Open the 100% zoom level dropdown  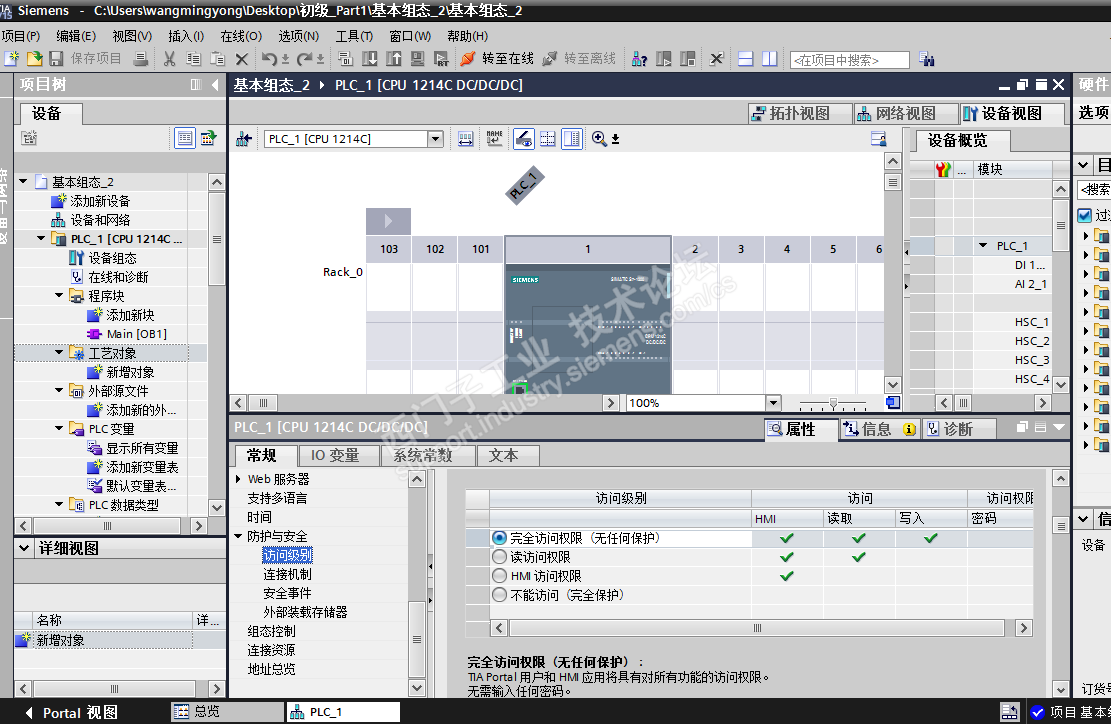click(x=773, y=403)
